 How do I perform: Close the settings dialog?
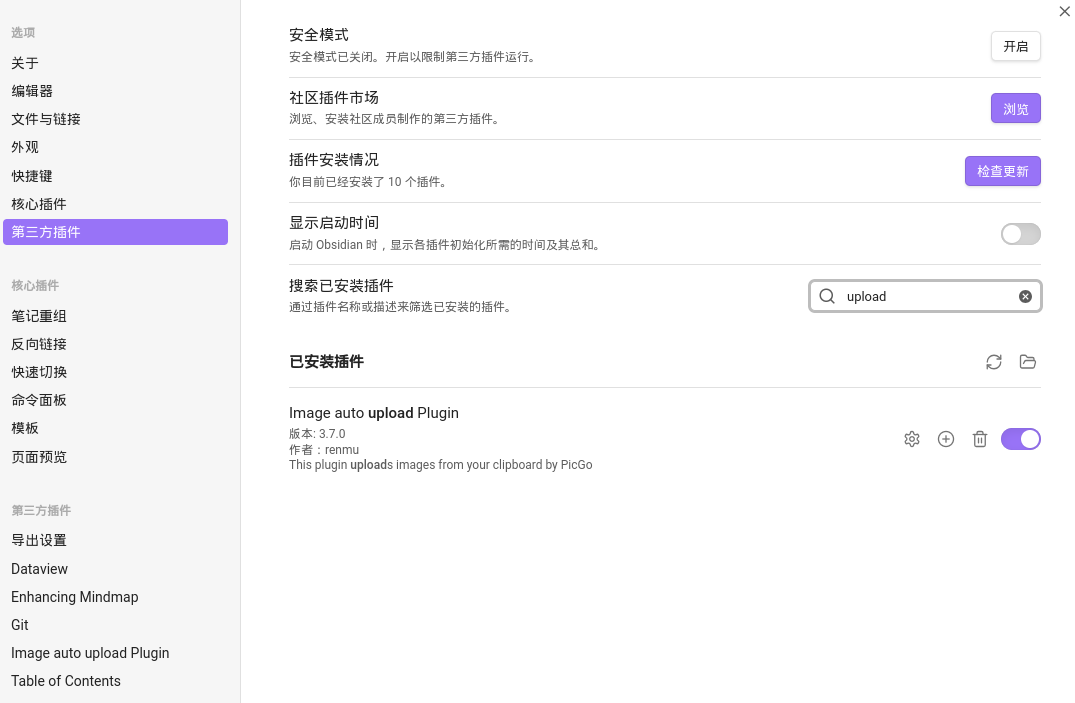[x=1064, y=11]
